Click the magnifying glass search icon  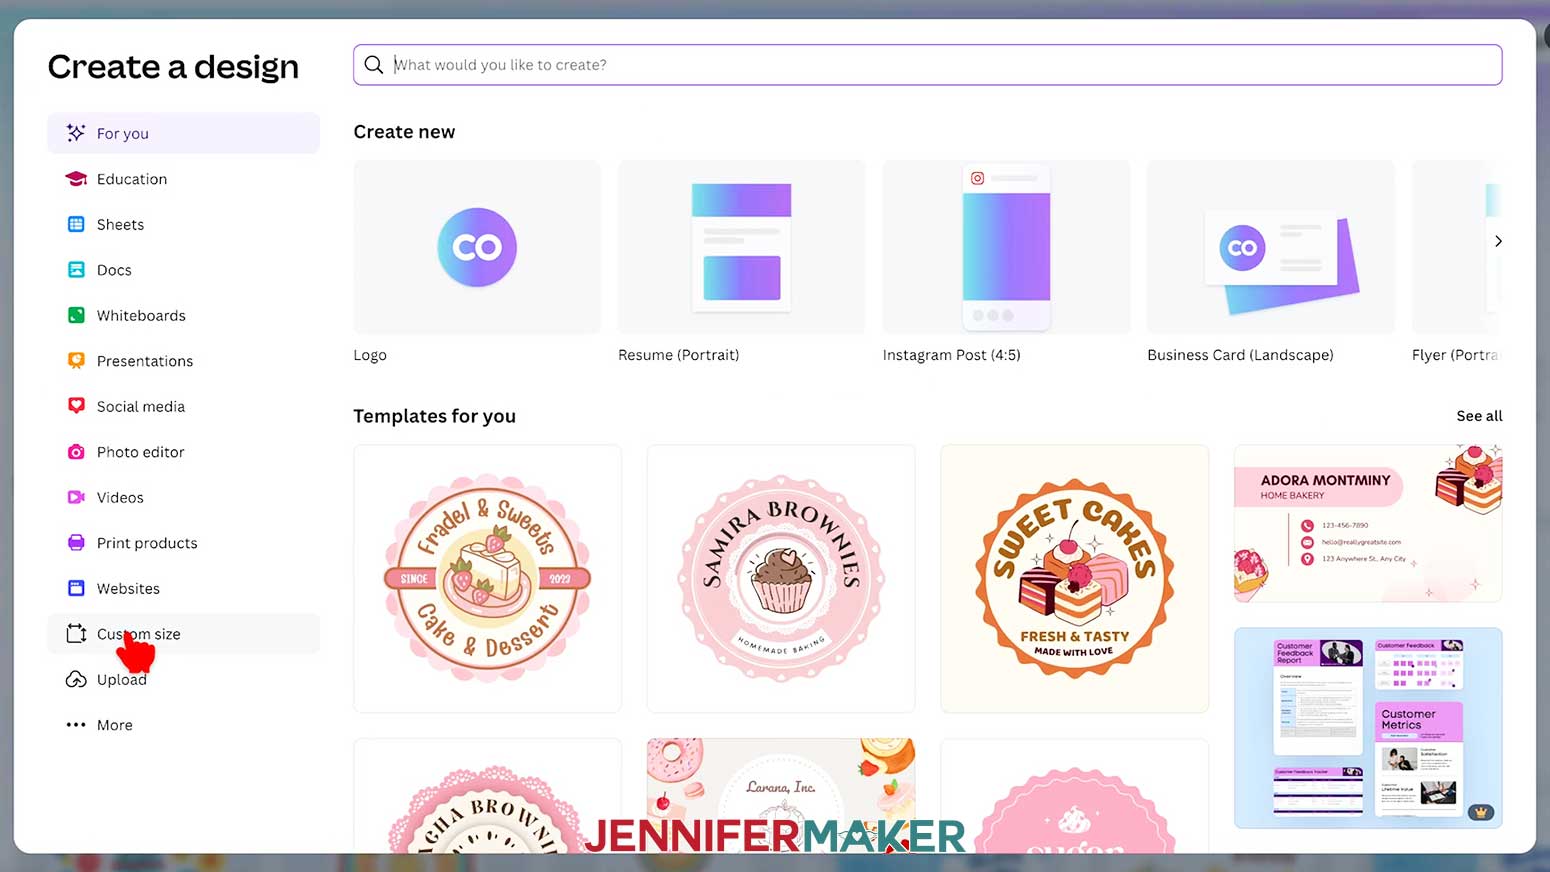(374, 65)
